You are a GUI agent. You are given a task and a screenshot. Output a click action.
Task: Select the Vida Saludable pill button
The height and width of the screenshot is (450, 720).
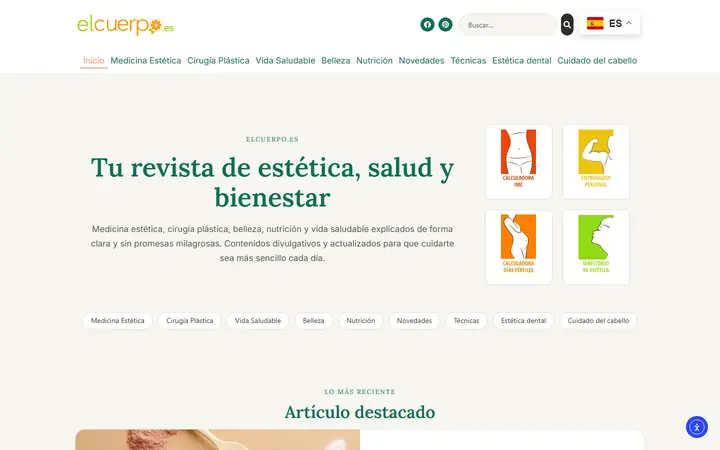(x=258, y=321)
